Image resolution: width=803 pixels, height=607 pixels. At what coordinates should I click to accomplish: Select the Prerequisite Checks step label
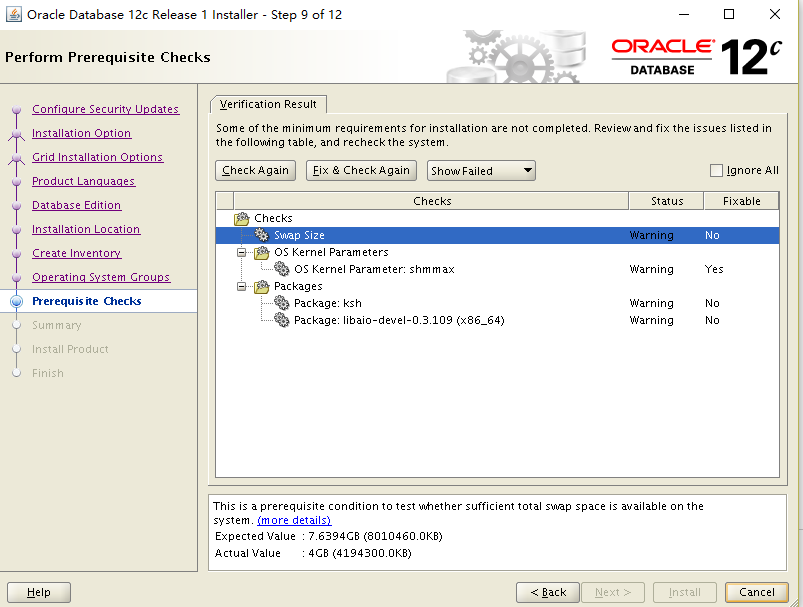[x=87, y=301]
